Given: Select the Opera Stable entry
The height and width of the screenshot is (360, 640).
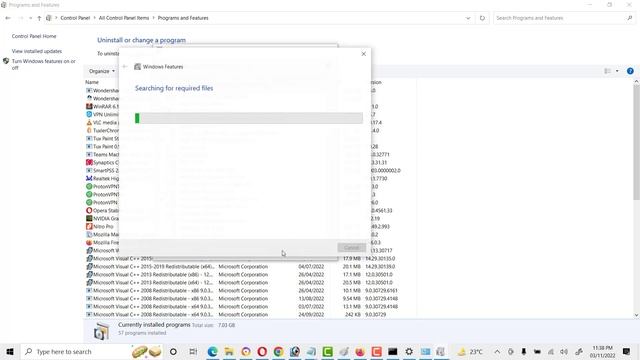Looking at the screenshot, I should pyautogui.click(x=102, y=211).
